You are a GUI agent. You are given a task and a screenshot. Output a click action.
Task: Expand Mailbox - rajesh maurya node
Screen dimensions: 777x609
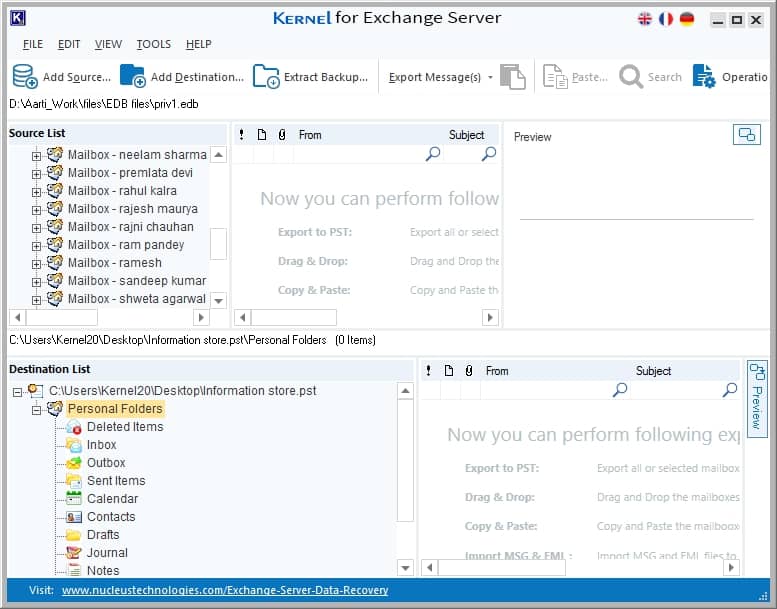tap(36, 210)
